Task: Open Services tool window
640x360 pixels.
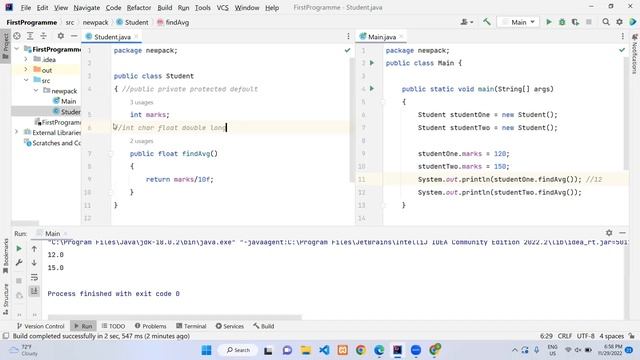Action: coord(229,326)
